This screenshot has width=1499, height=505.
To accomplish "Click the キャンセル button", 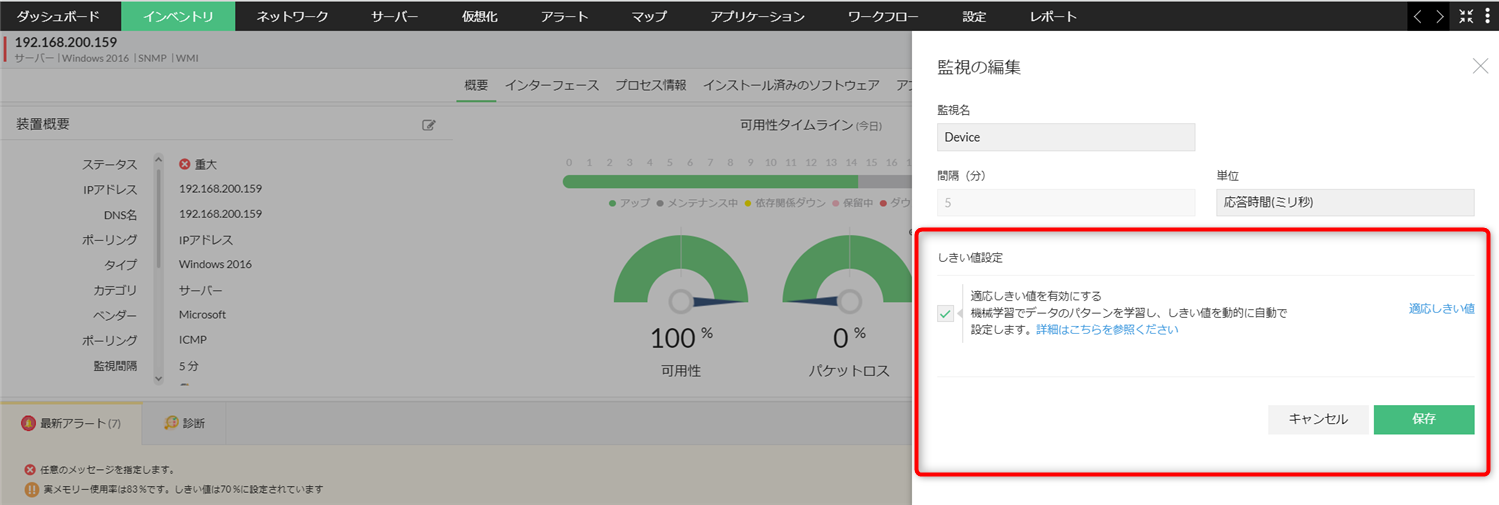I will [1318, 419].
